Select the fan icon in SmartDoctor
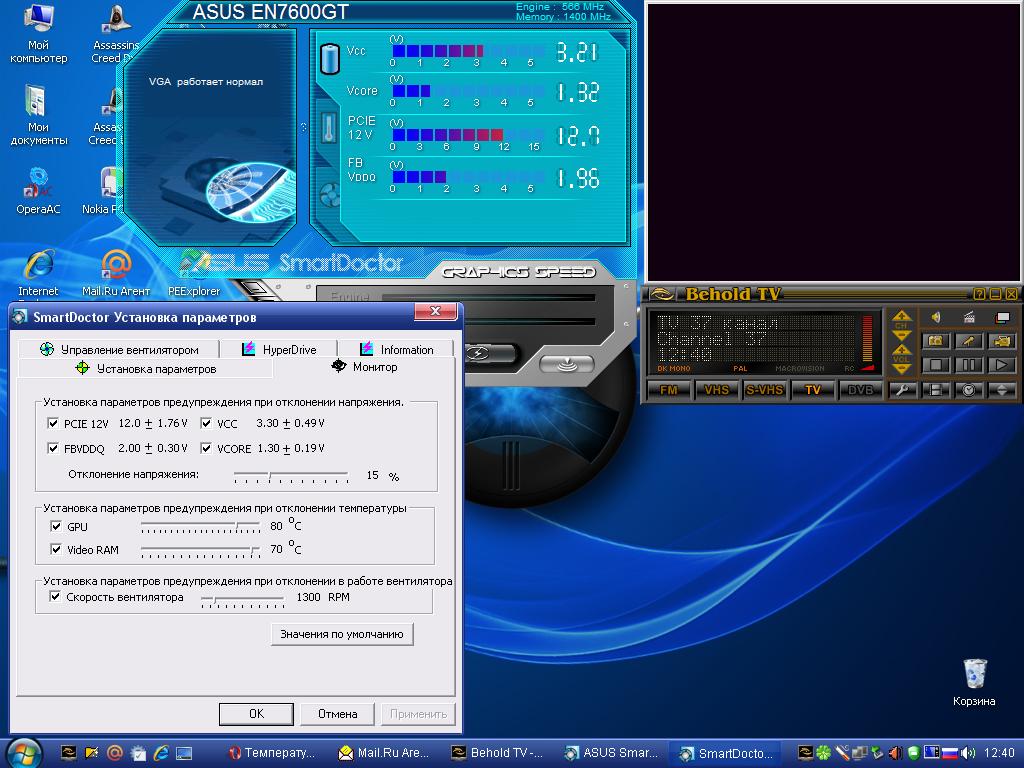 click(x=329, y=194)
